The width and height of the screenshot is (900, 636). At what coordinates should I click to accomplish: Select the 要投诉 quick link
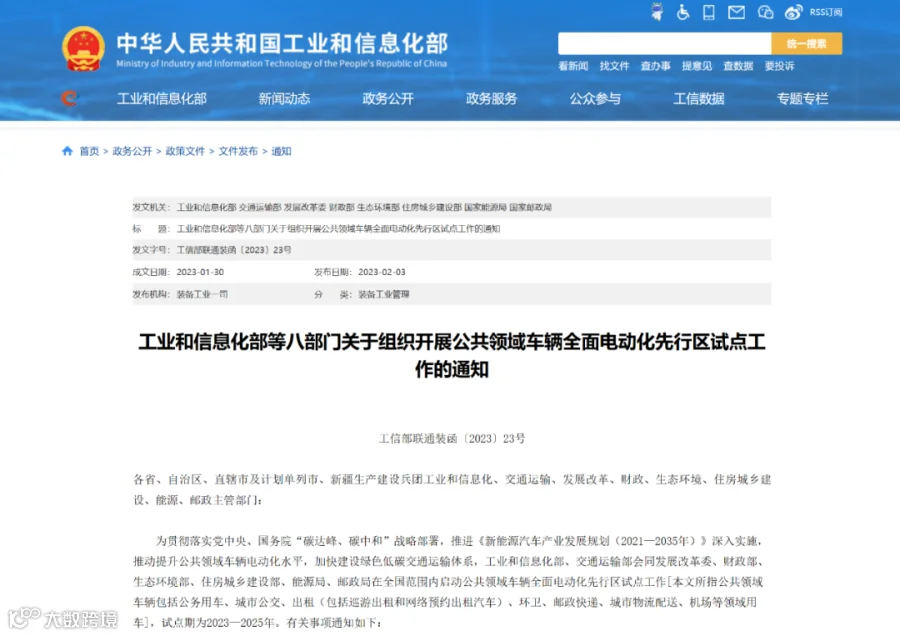(x=779, y=66)
